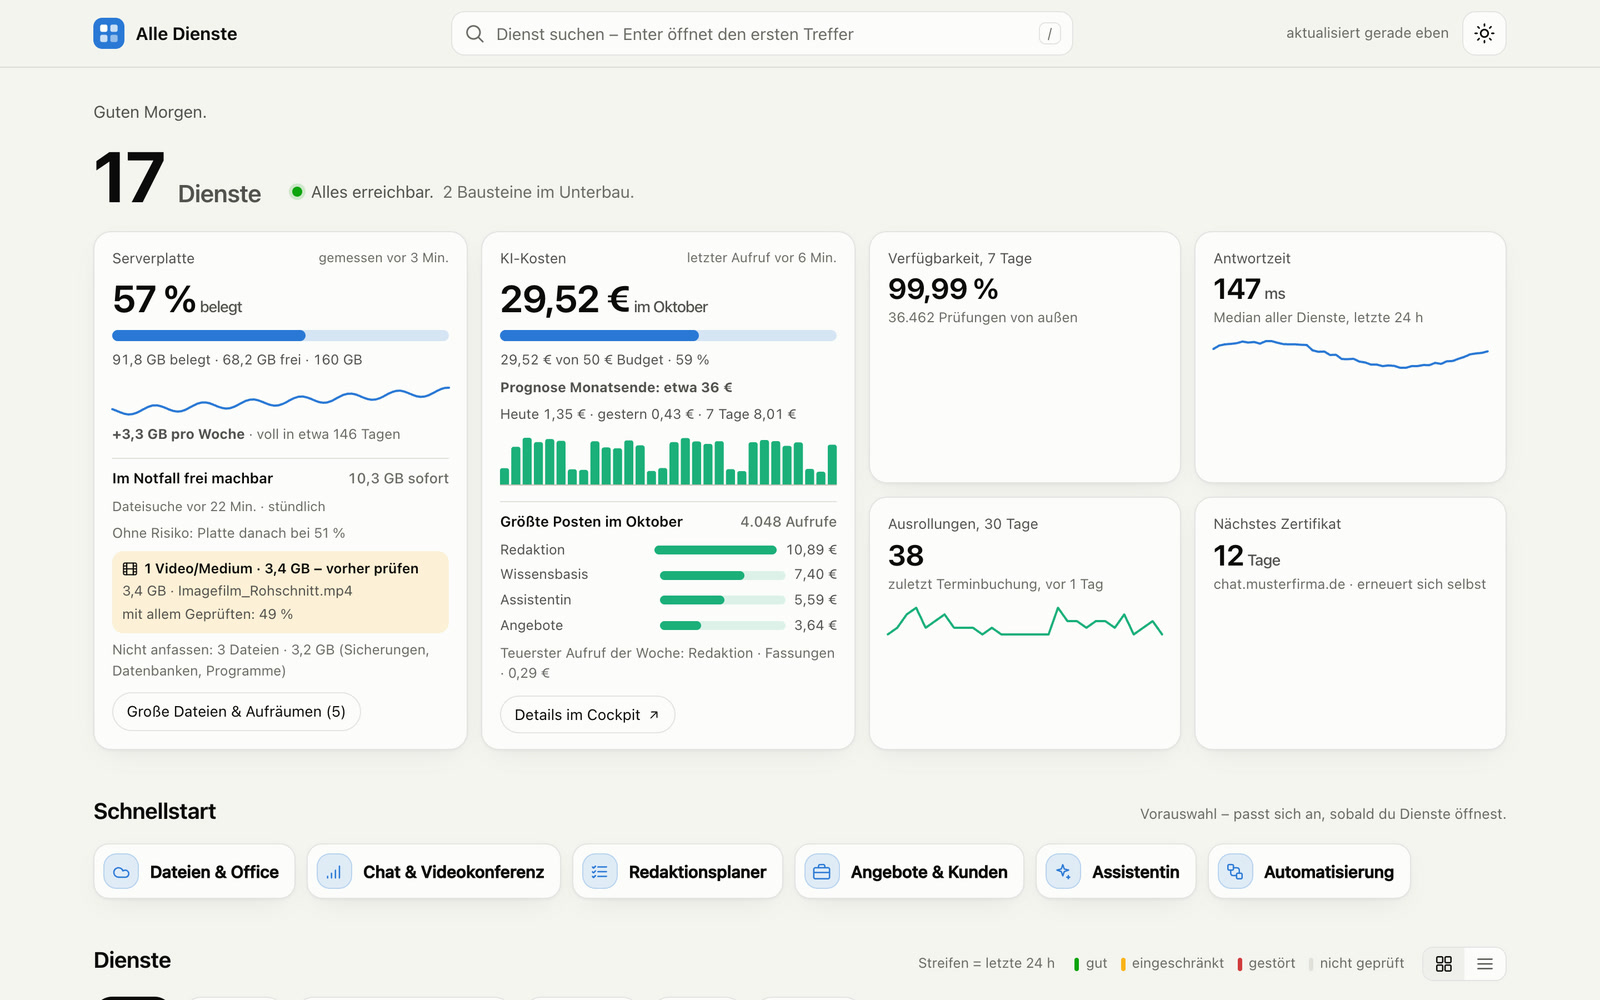
Task: Click the Assistentin cost bar
Action: pos(722,600)
